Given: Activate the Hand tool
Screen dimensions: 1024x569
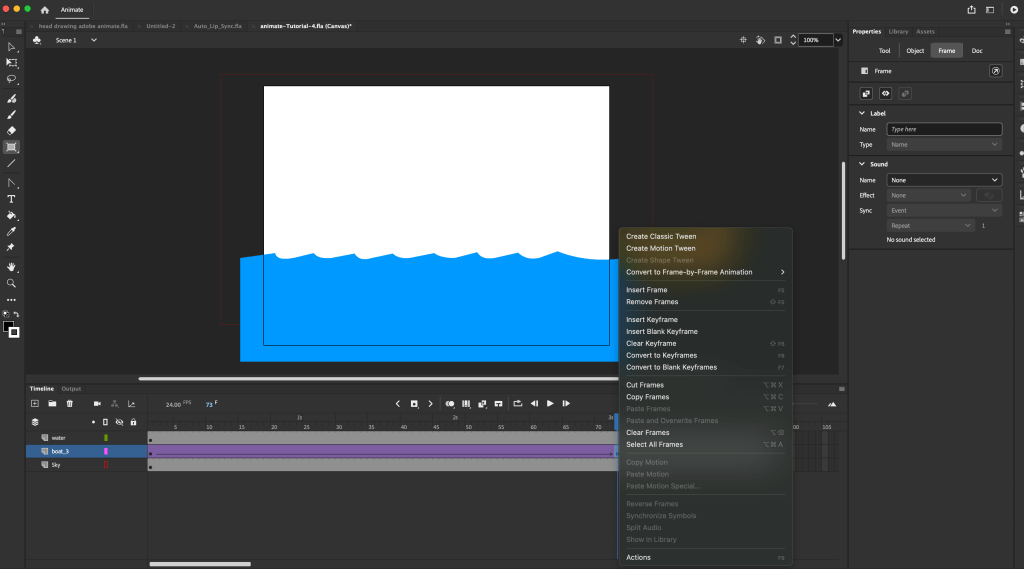Looking at the screenshot, I should [12, 267].
